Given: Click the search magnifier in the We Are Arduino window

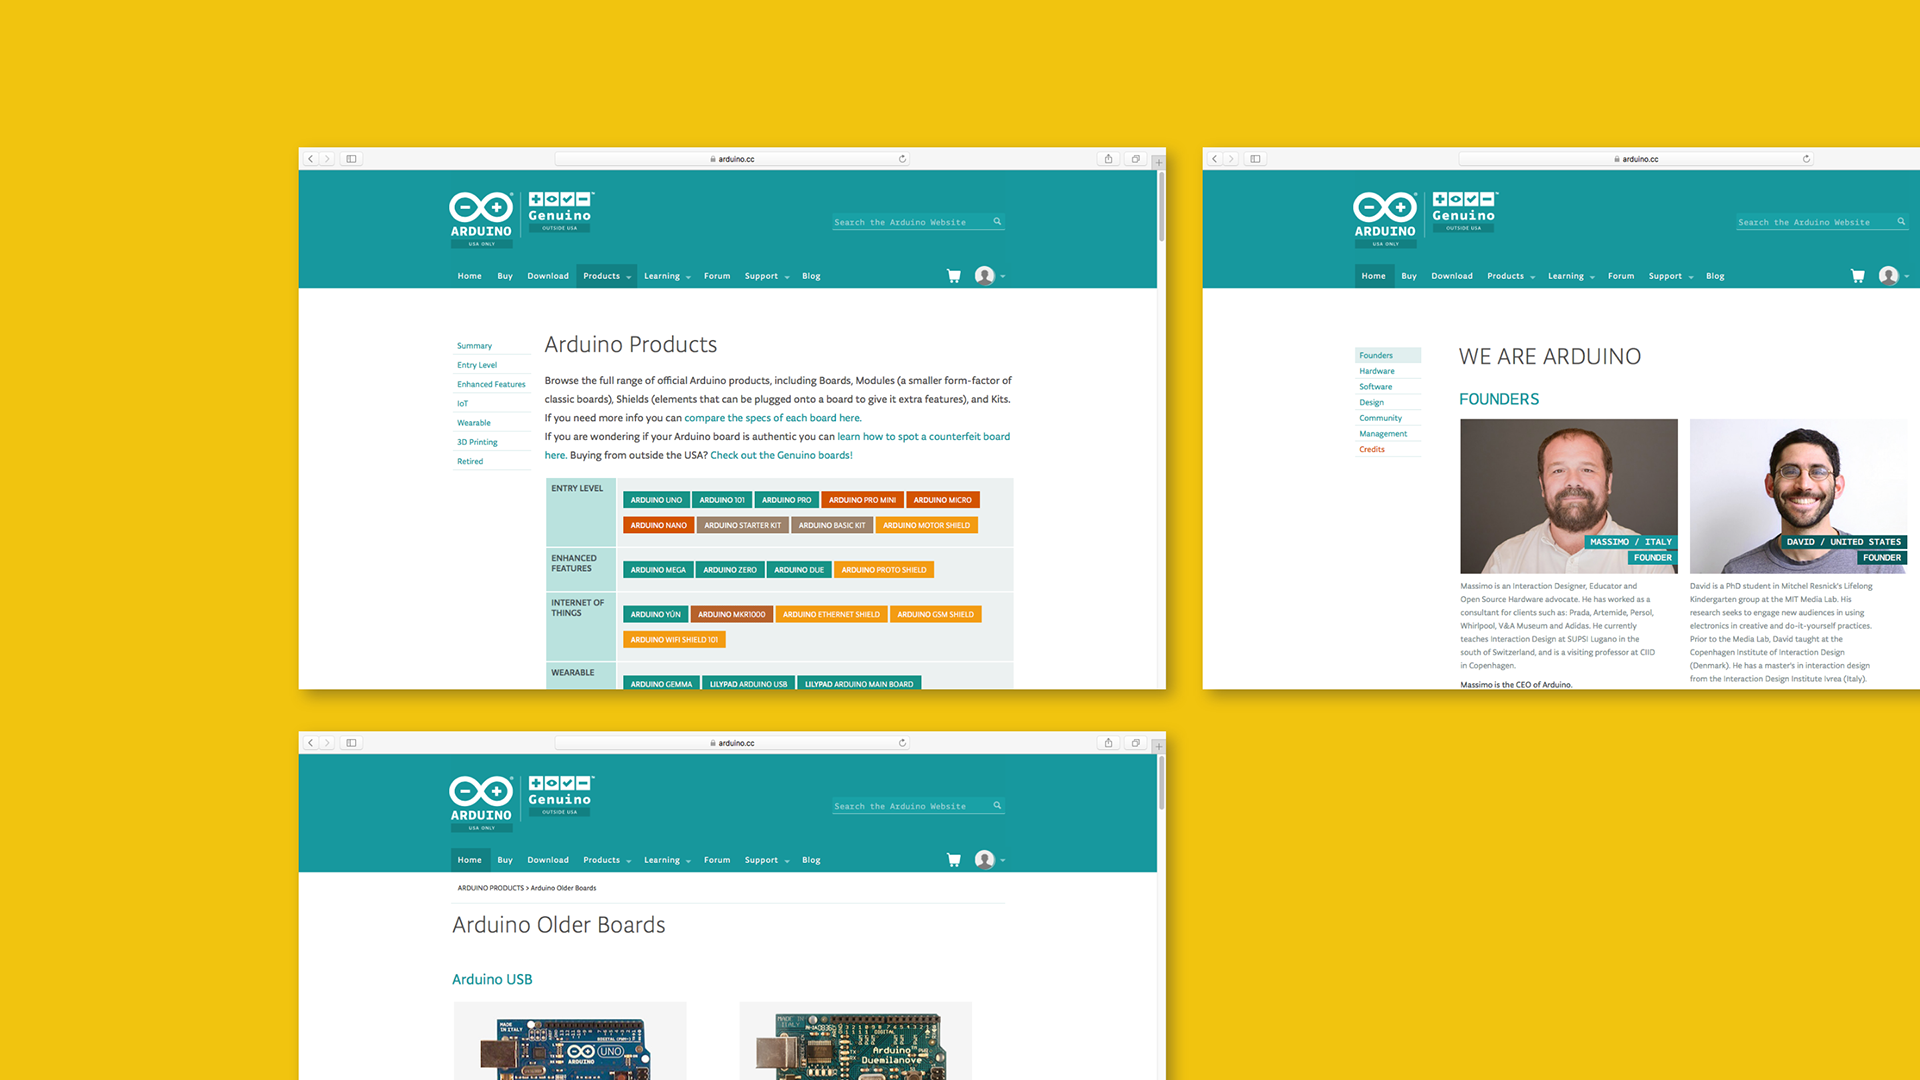Looking at the screenshot, I should tap(1901, 222).
